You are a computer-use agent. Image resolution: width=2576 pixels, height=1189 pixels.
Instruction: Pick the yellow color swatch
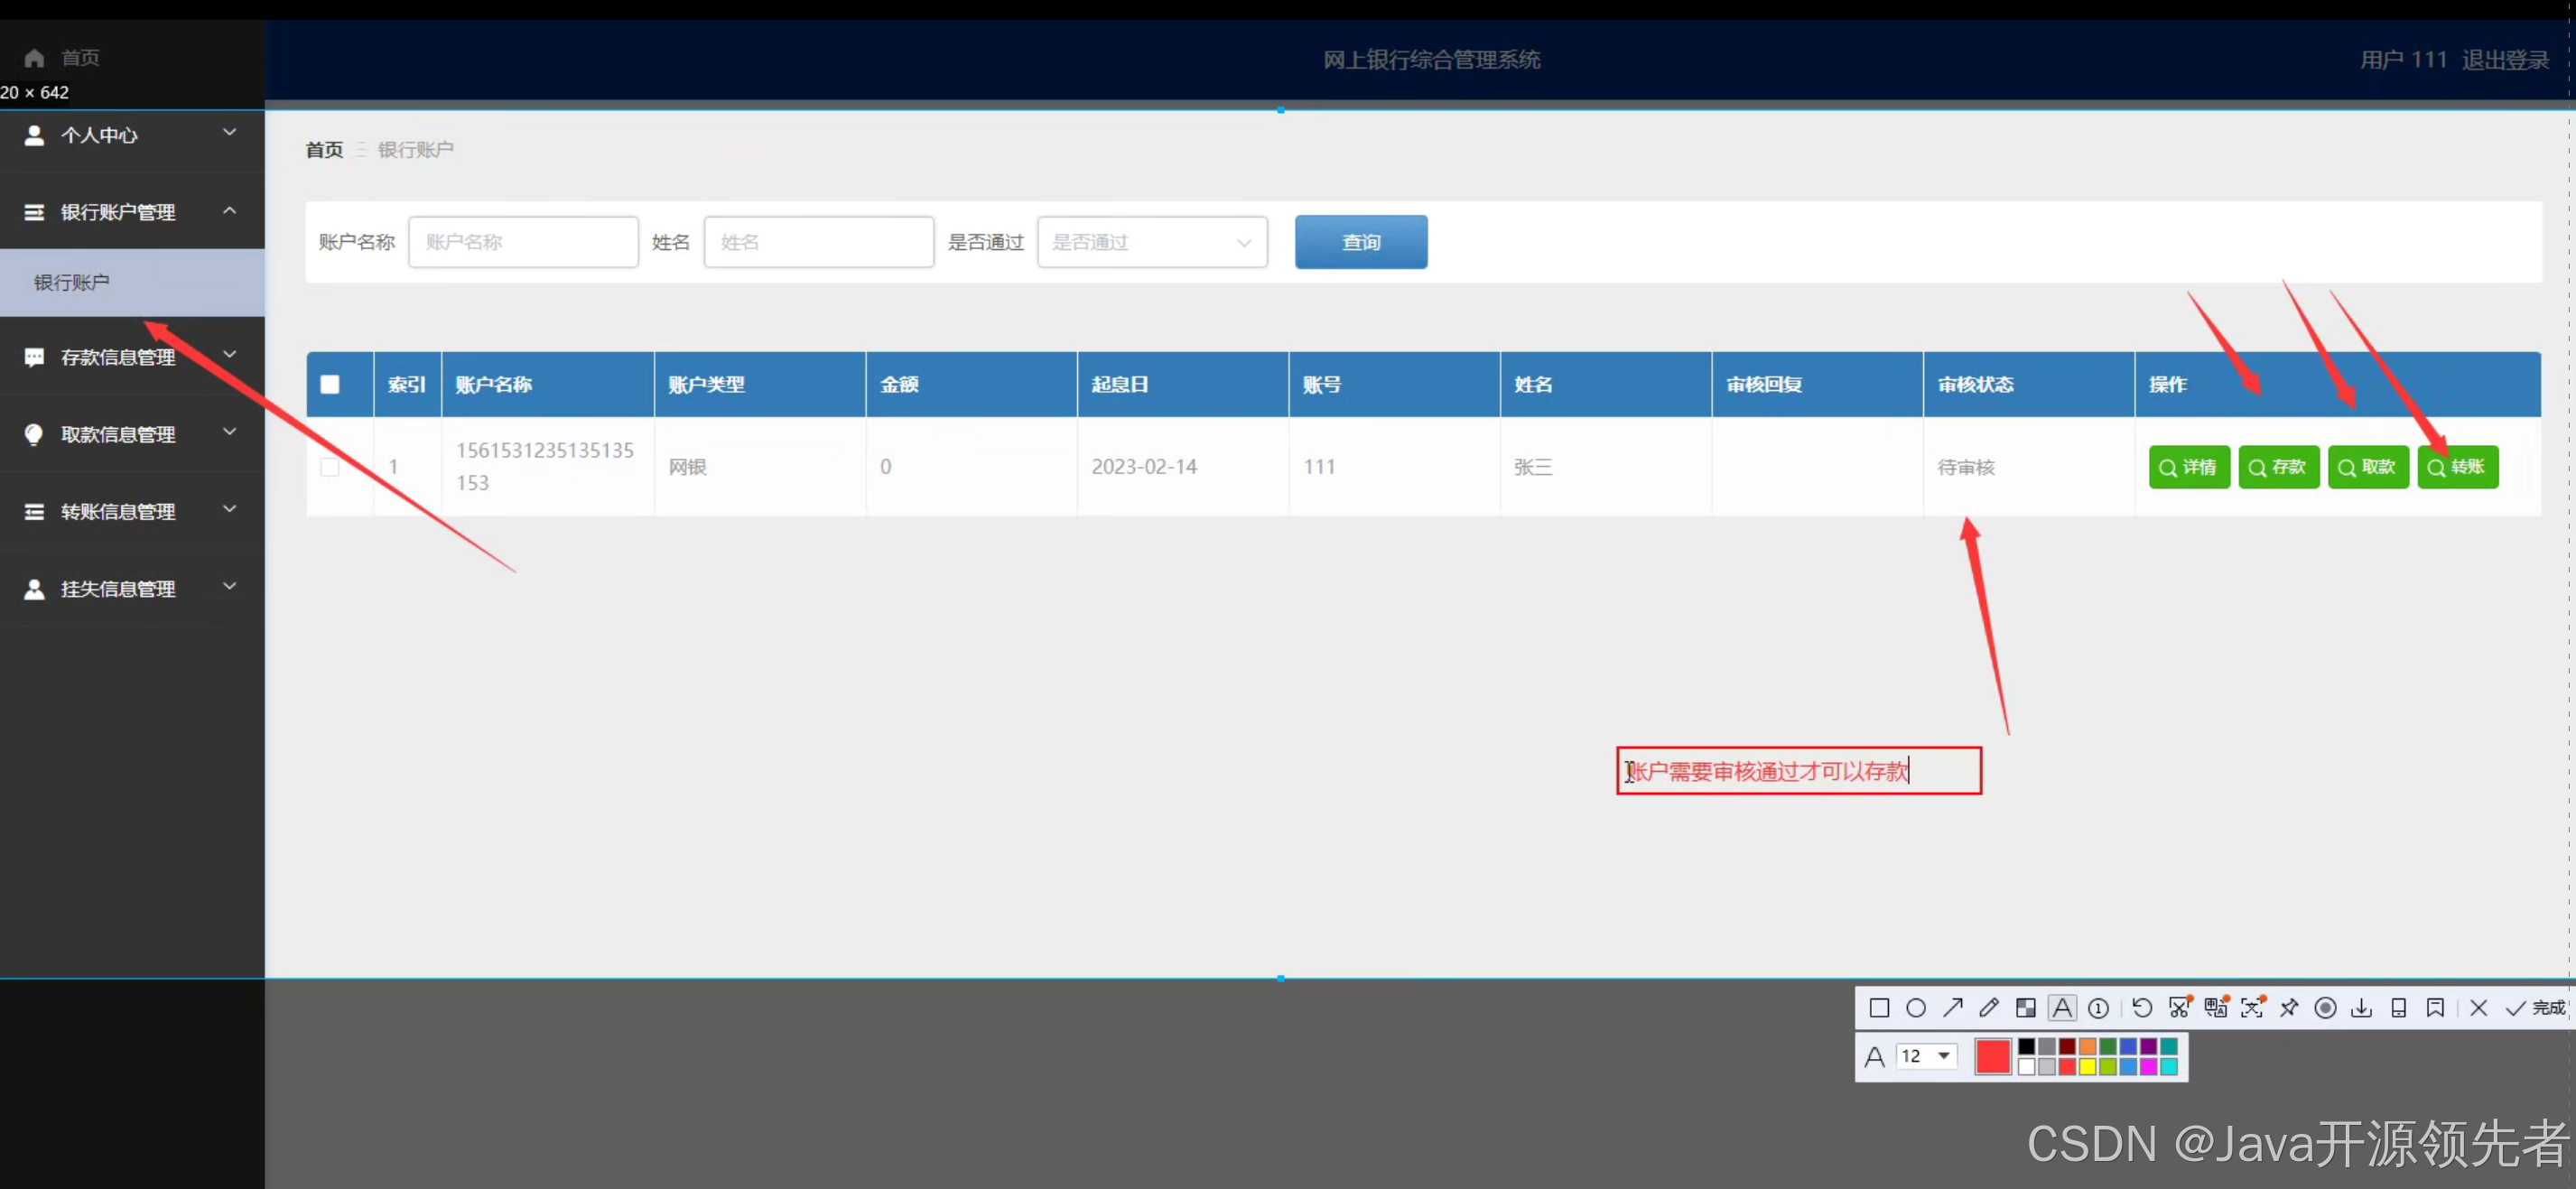click(2087, 1067)
